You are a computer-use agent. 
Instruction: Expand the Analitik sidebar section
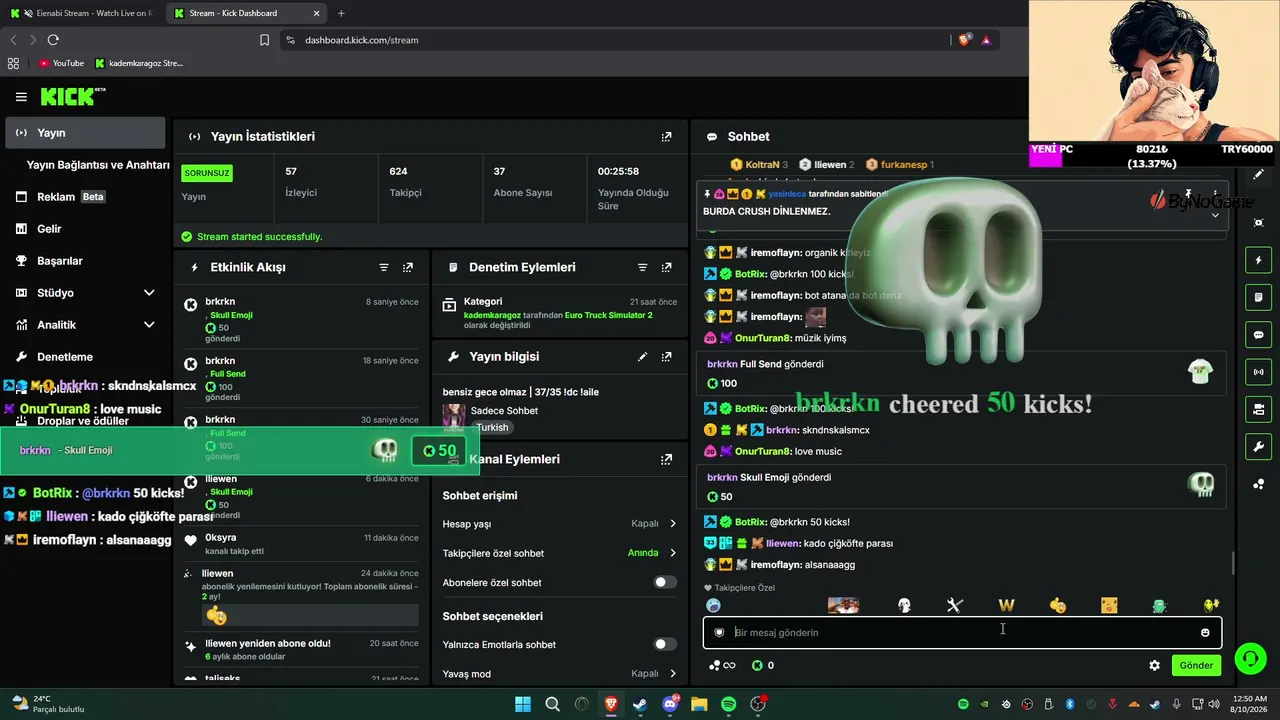(x=149, y=325)
